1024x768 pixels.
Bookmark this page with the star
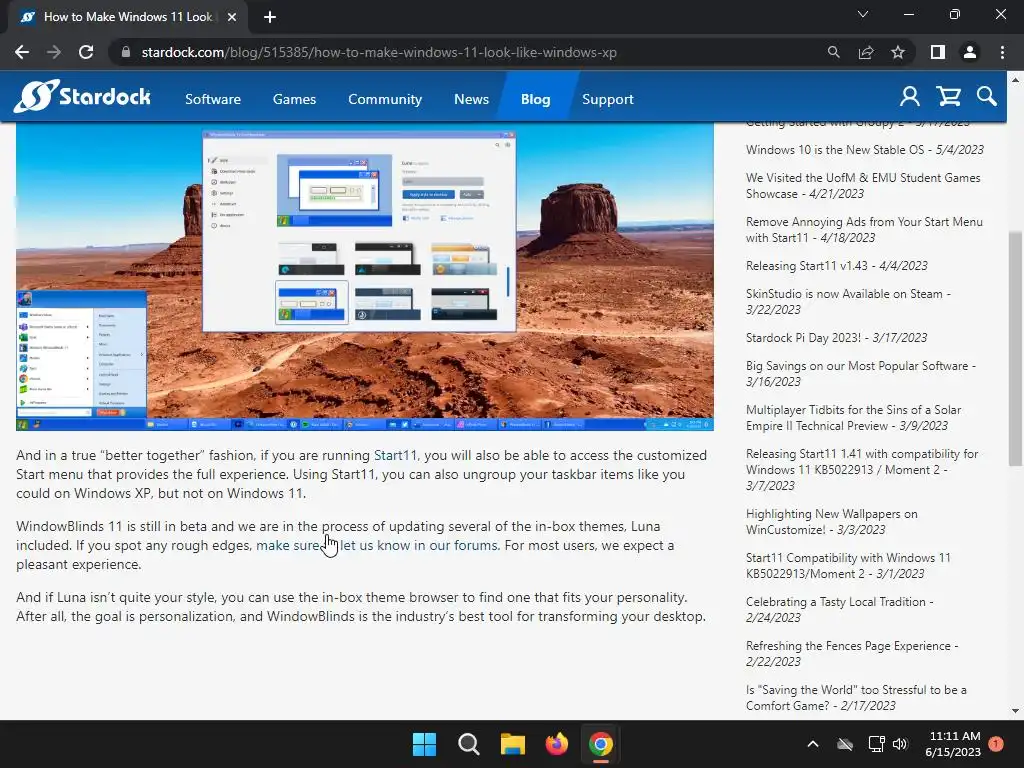click(898, 52)
